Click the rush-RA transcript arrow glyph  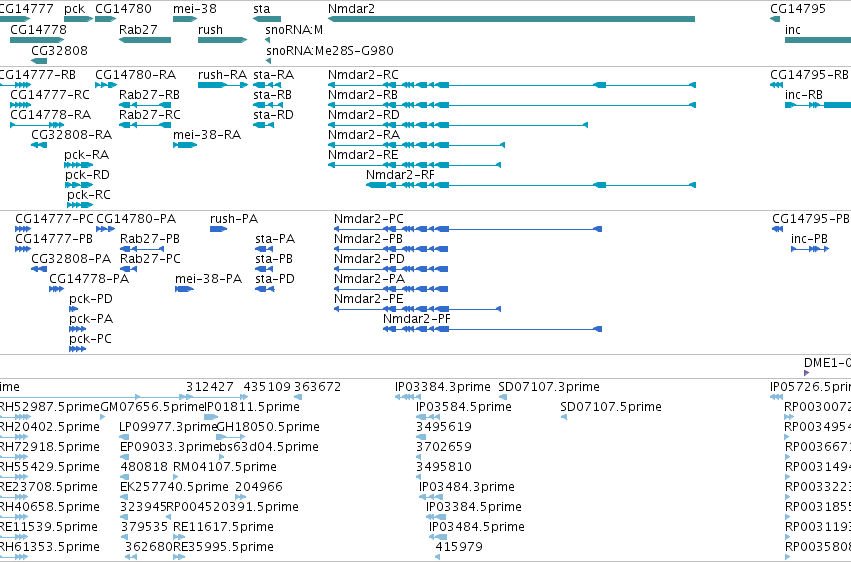coord(223,85)
